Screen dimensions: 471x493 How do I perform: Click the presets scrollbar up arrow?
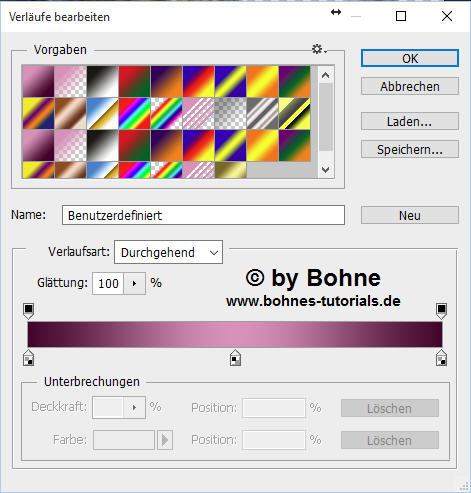click(326, 75)
